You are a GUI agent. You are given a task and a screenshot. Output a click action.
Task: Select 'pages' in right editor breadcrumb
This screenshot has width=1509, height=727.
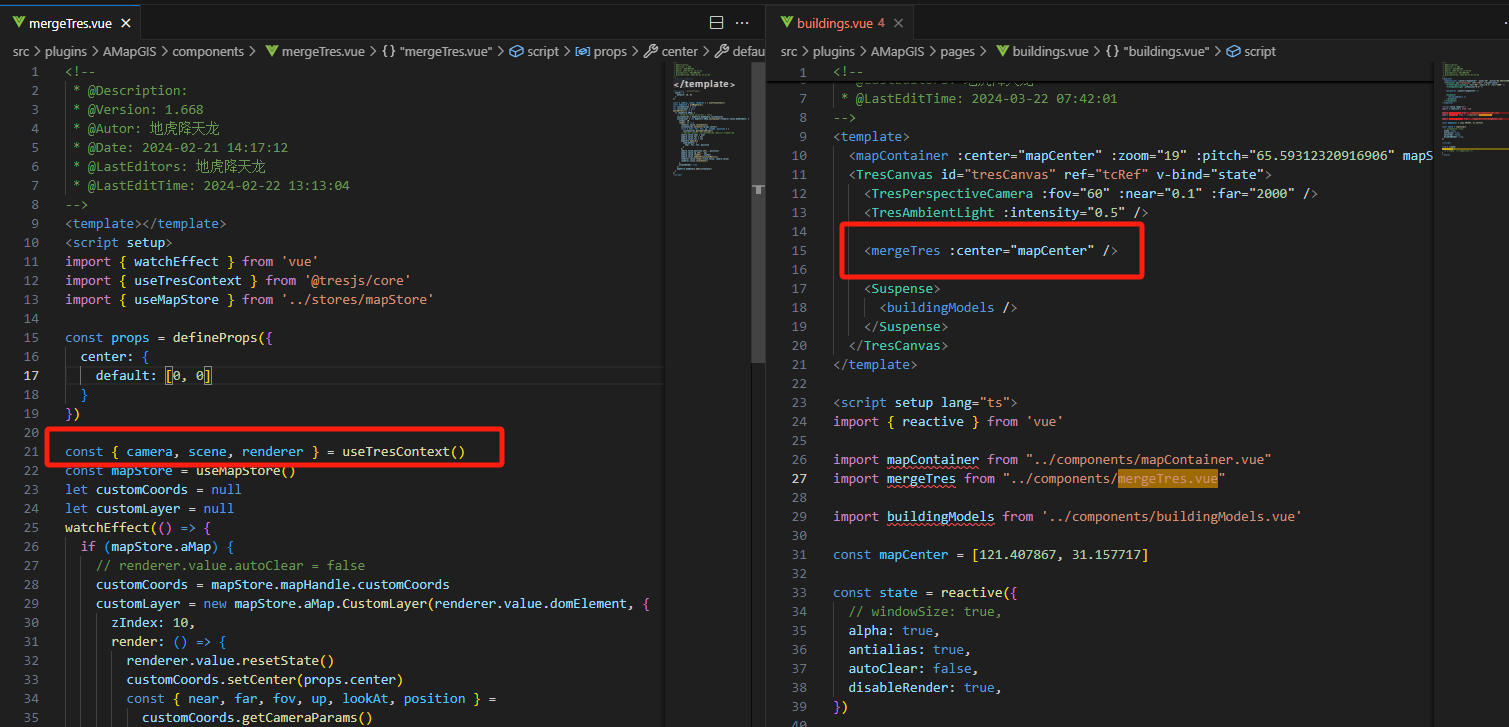[x=957, y=51]
